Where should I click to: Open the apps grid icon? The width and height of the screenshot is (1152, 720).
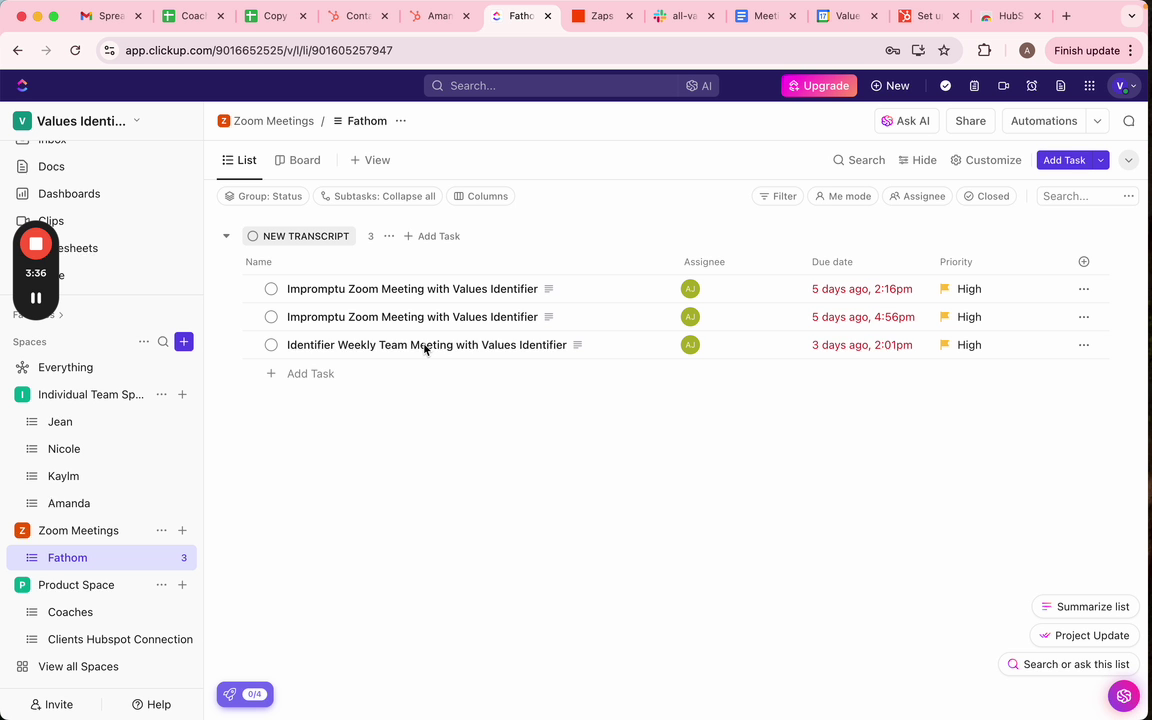pyautogui.click(x=1090, y=86)
